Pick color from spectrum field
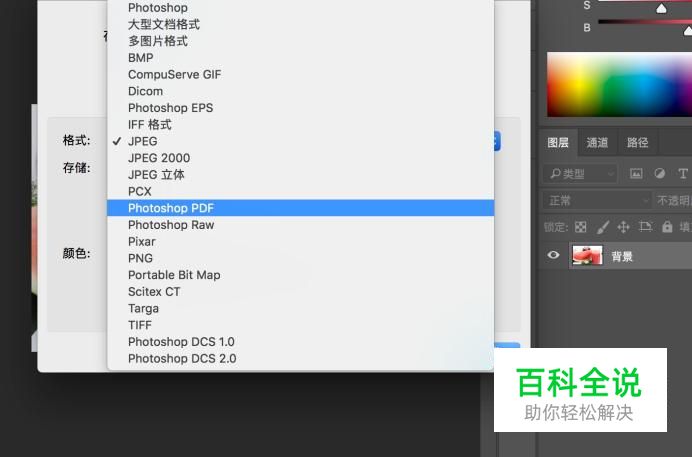Screen dimensions: 692x457 (619, 84)
